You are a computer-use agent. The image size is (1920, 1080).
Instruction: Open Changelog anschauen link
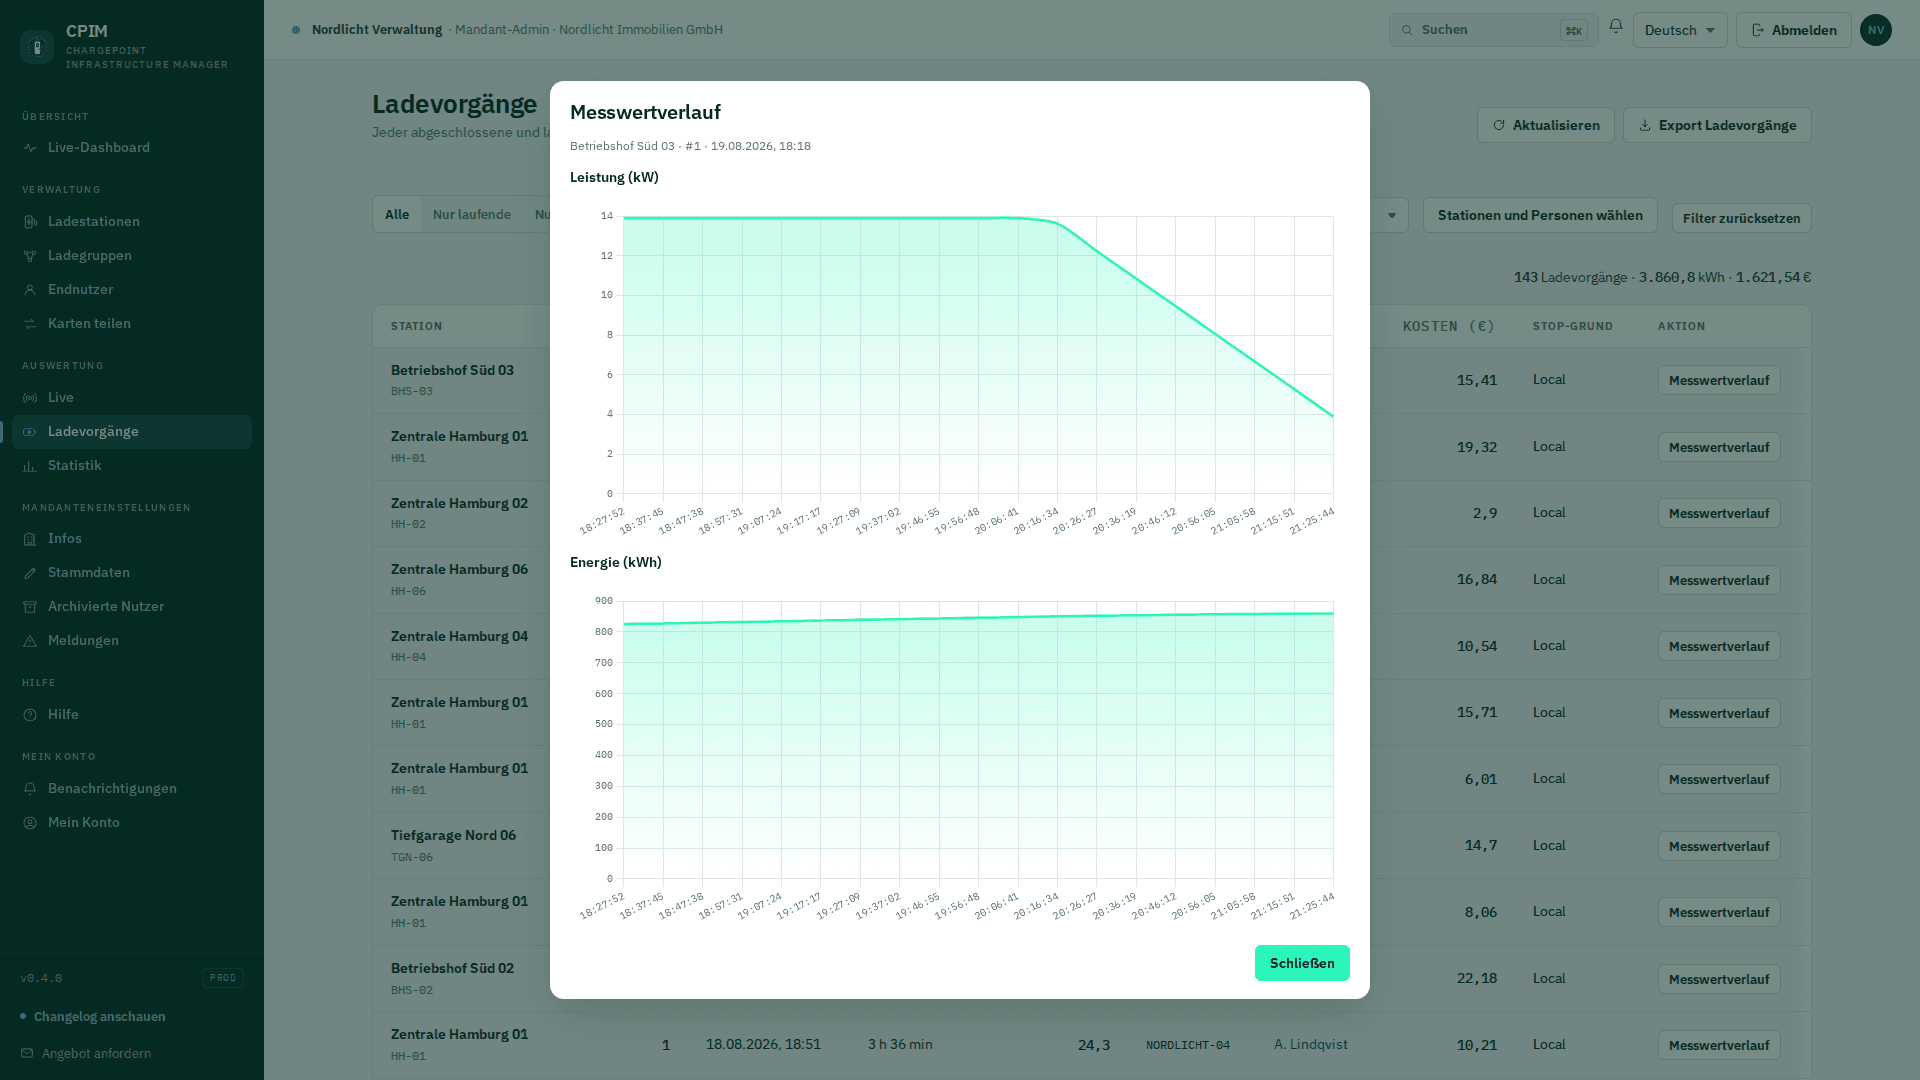100,1016
